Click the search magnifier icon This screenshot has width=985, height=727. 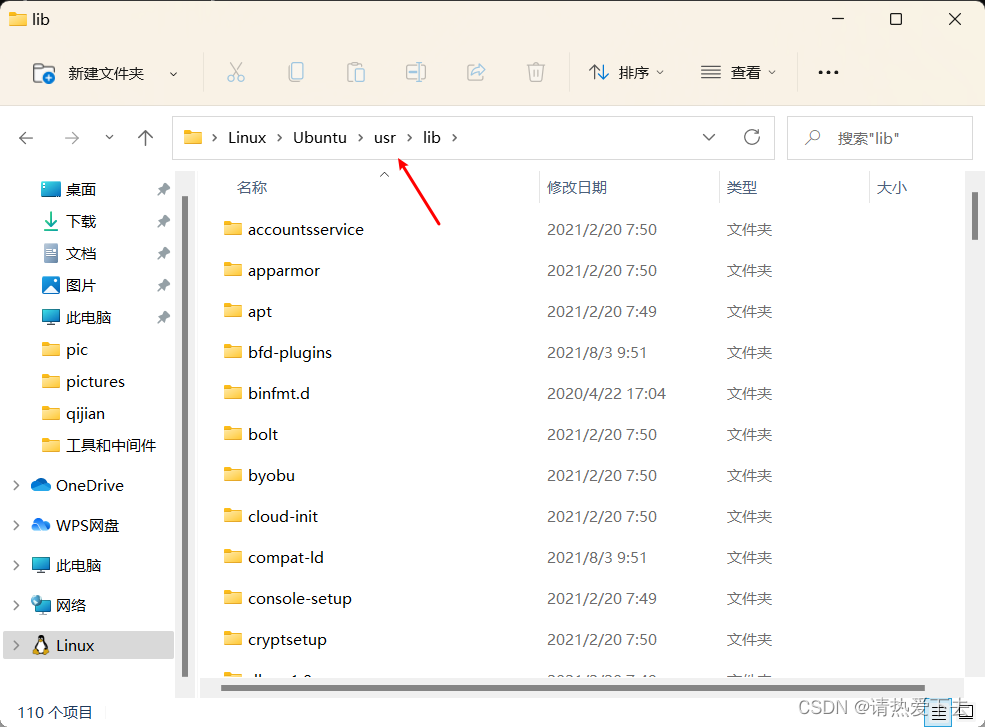(812, 137)
